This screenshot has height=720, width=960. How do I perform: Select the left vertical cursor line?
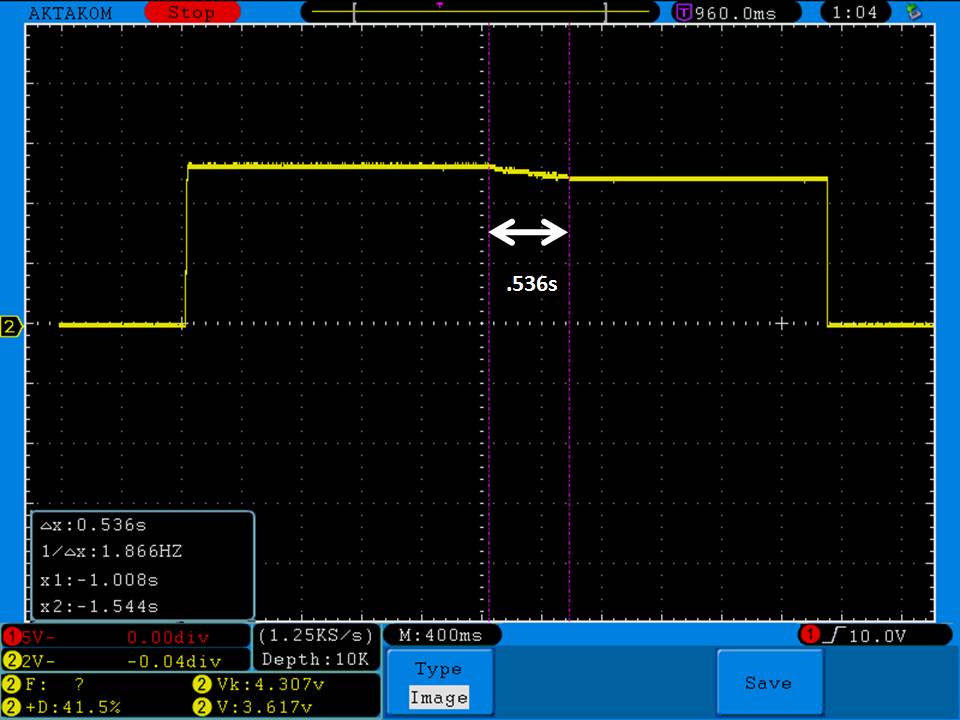pos(489,400)
